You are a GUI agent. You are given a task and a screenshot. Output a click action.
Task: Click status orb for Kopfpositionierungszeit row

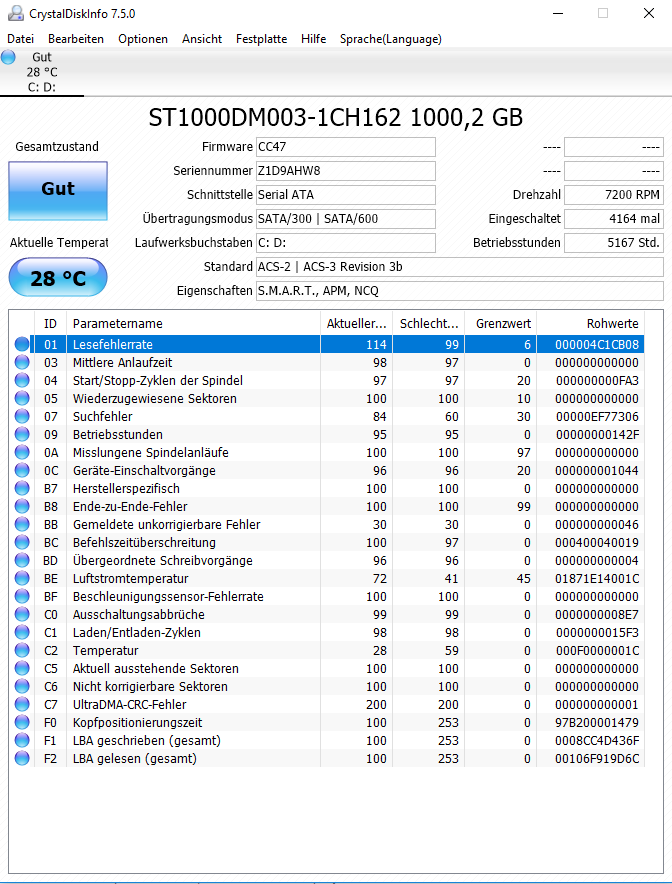[x=22, y=722]
